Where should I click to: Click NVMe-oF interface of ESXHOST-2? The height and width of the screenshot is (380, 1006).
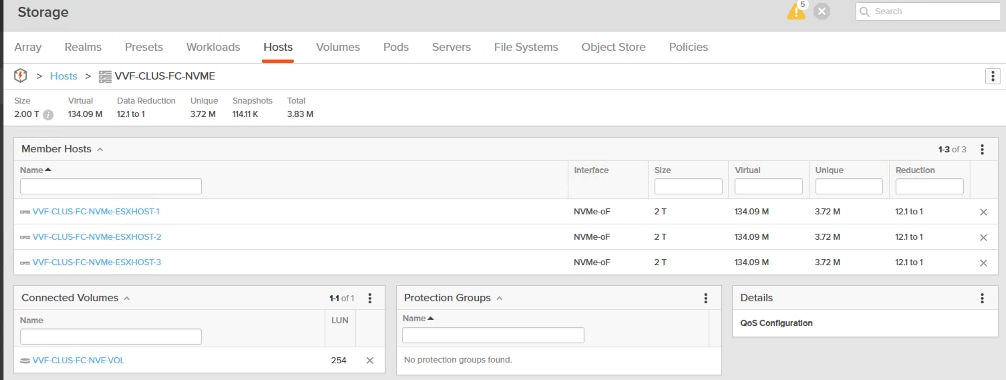tap(592, 238)
